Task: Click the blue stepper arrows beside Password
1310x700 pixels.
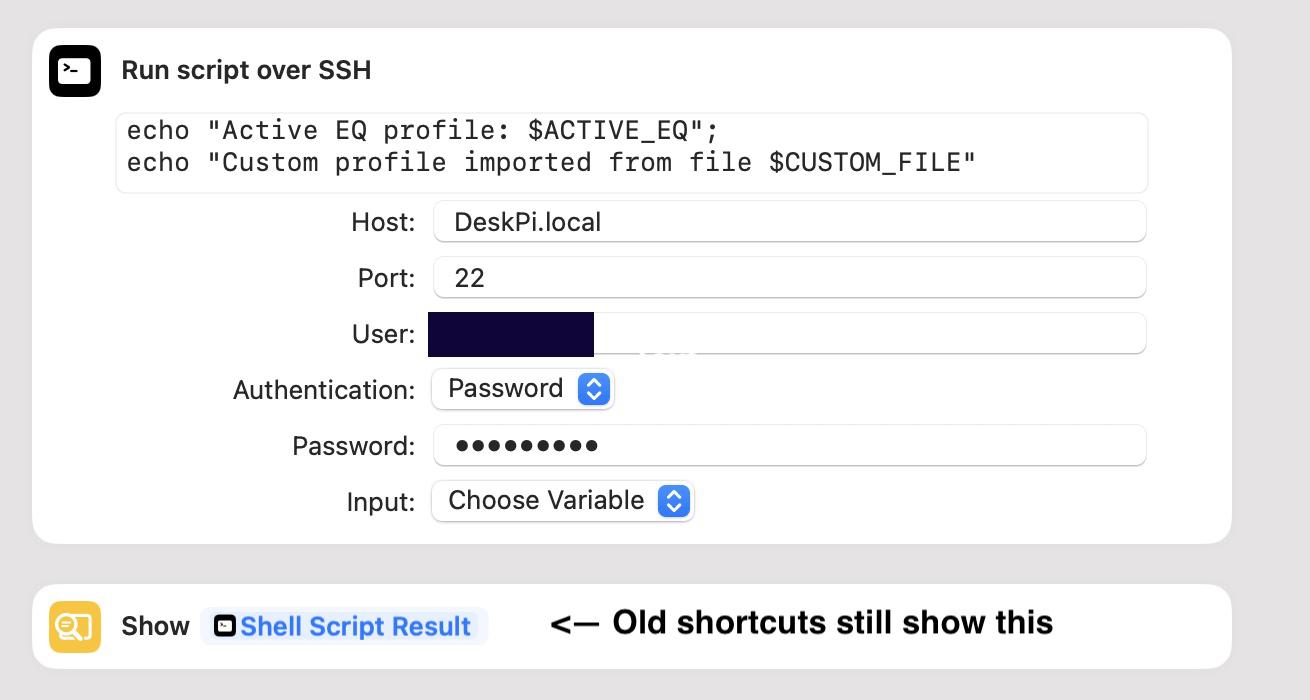Action: pyautogui.click(x=594, y=389)
